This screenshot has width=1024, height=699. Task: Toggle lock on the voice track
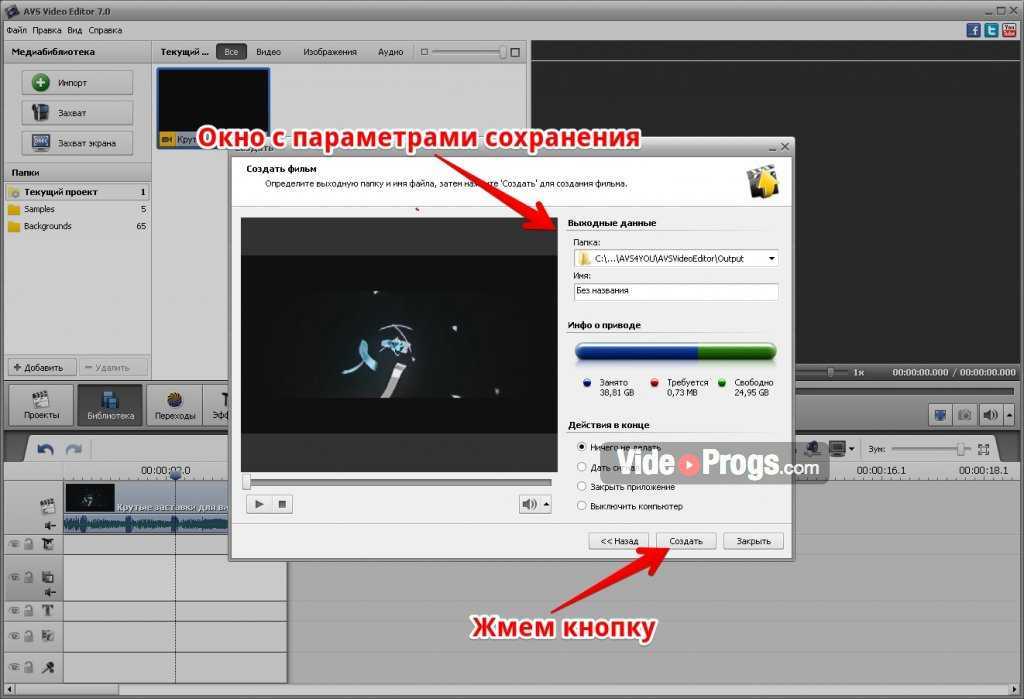tap(29, 667)
